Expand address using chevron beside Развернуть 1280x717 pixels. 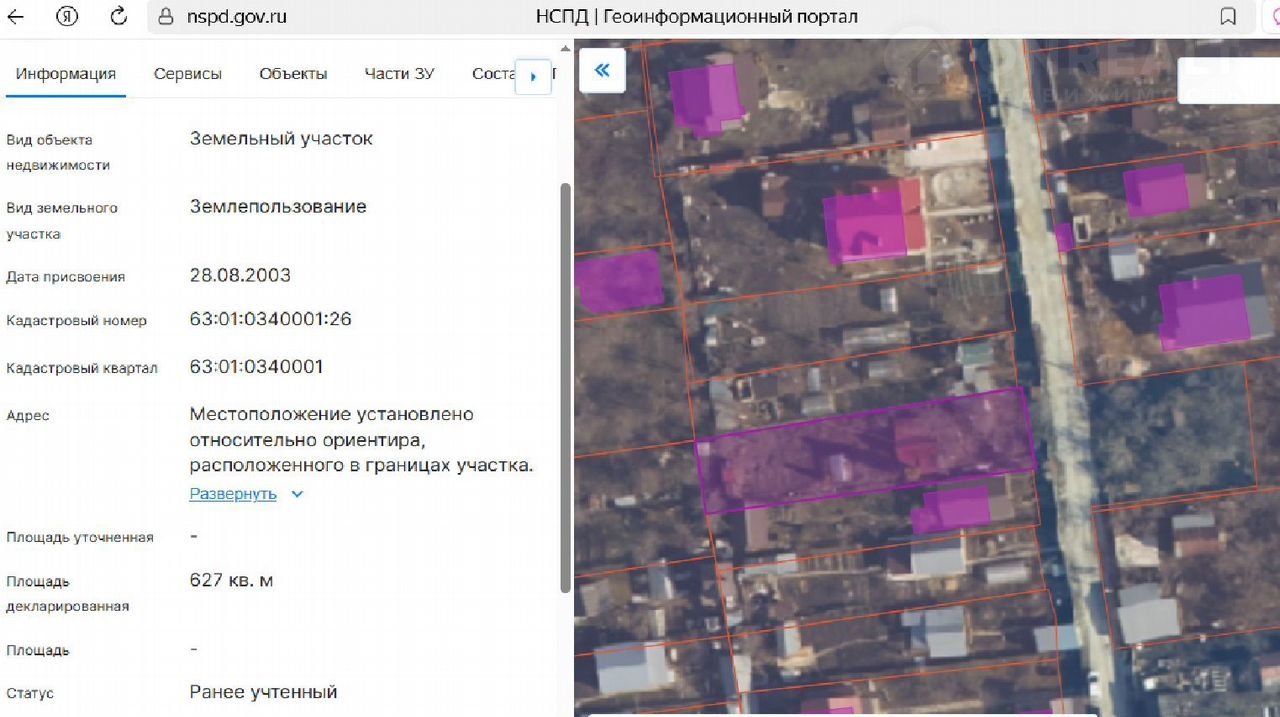pos(297,494)
